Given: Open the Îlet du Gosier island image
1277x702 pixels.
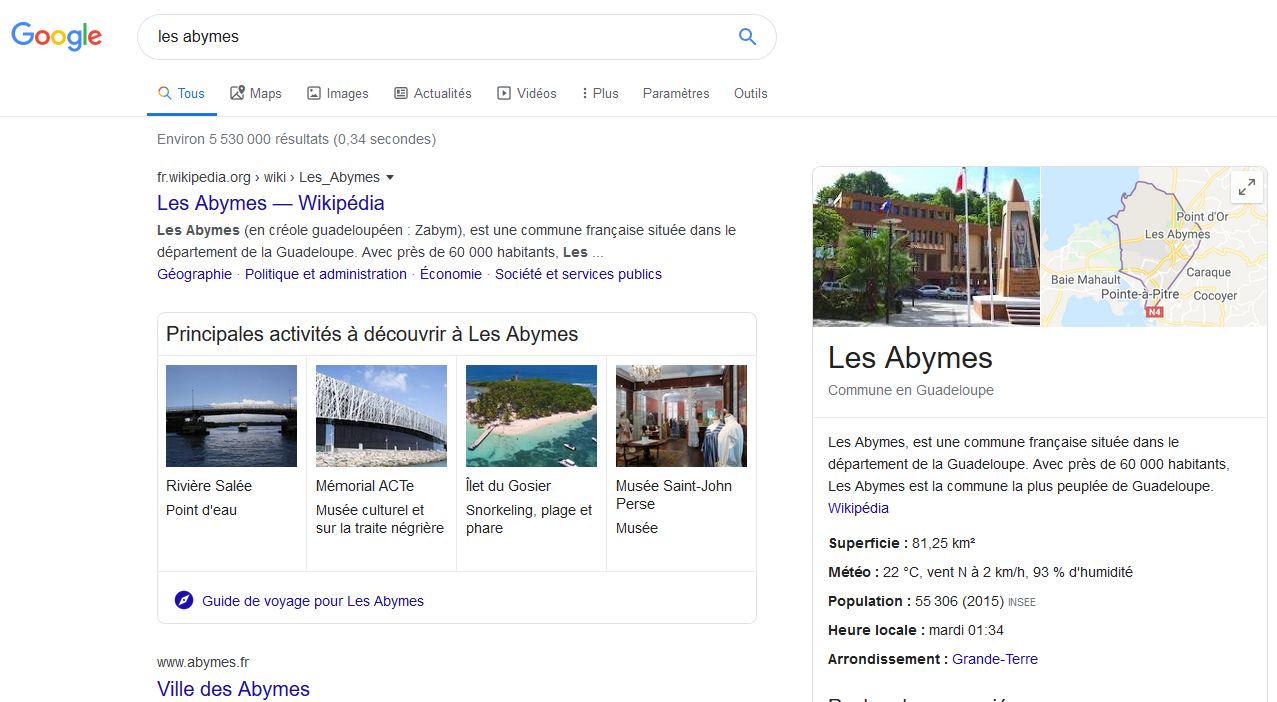Looking at the screenshot, I should pyautogui.click(x=531, y=416).
